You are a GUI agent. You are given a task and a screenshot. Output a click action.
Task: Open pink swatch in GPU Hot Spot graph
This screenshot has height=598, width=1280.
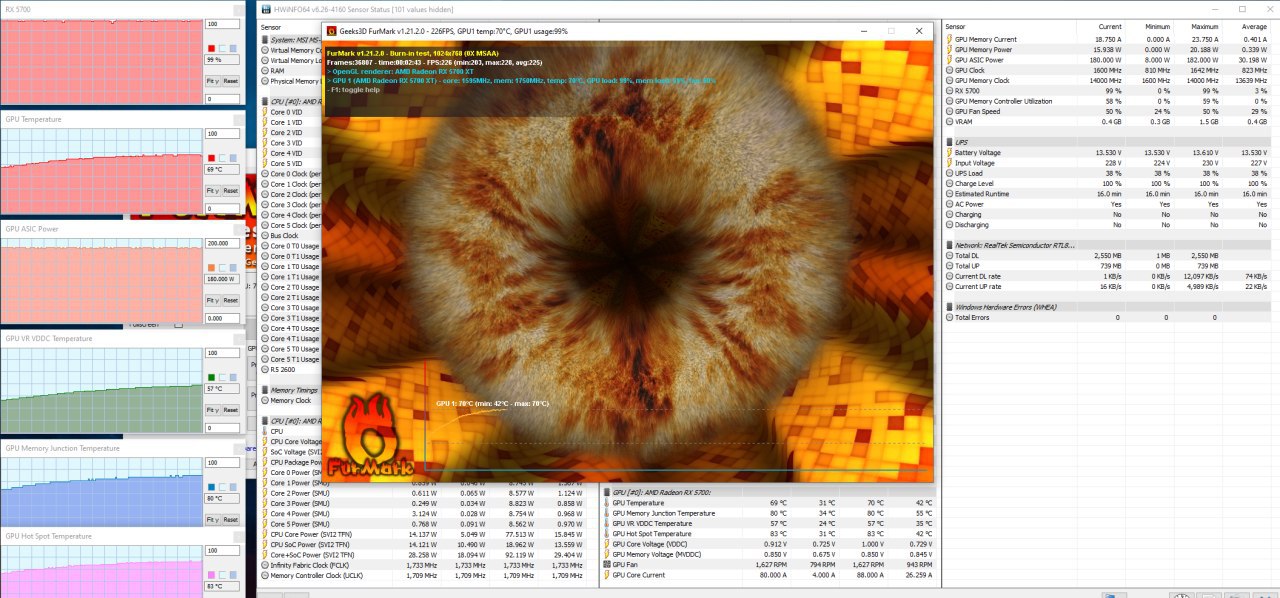[x=211, y=574]
